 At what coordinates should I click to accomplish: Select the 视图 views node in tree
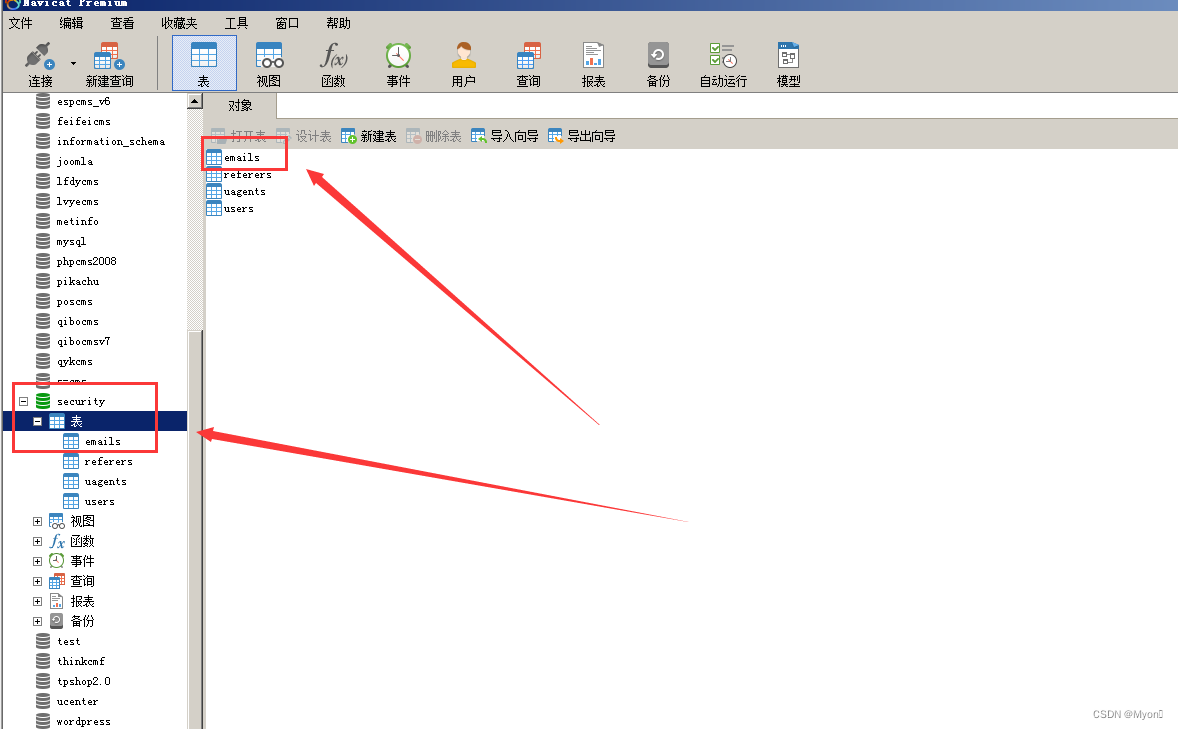click(72, 521)
